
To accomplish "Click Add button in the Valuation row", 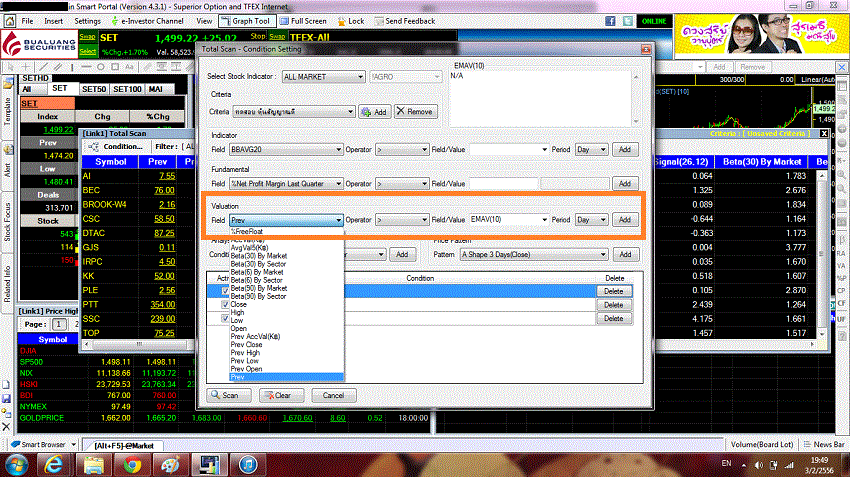I will (624, 220).
